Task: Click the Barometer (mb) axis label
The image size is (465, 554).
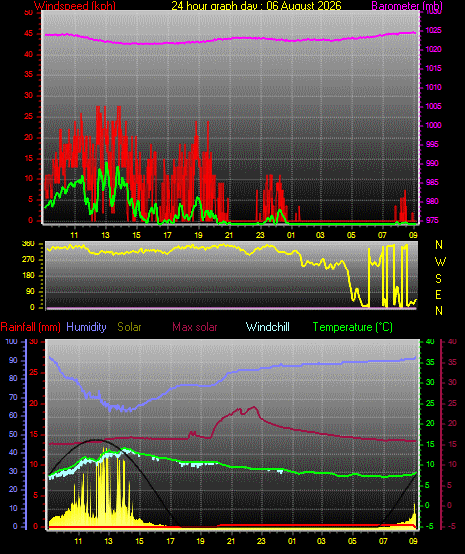Action: pos(407,6)
